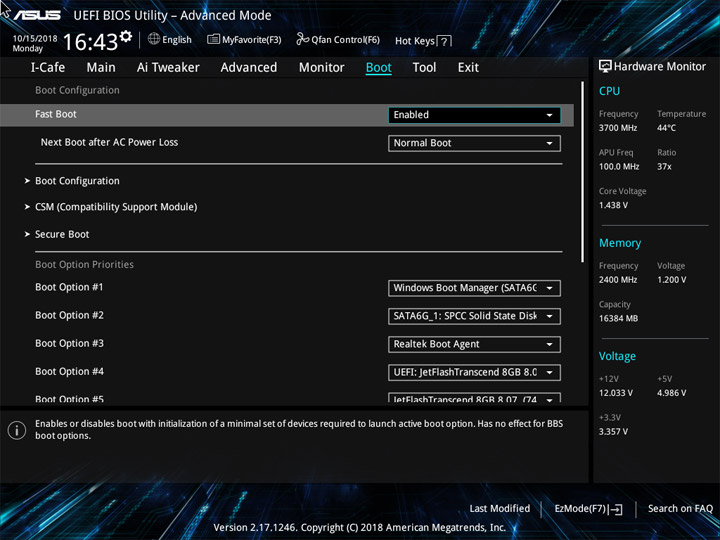Click +5V value 4.986 V

click(x=671, y=393)
